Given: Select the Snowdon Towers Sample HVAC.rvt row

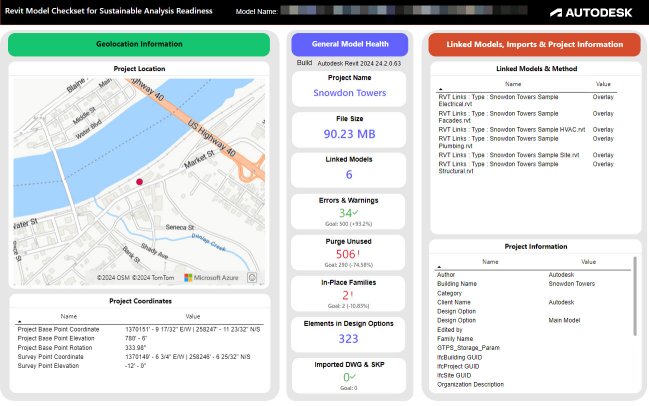Looking at the screenshot, I should [x=526, y=130].
